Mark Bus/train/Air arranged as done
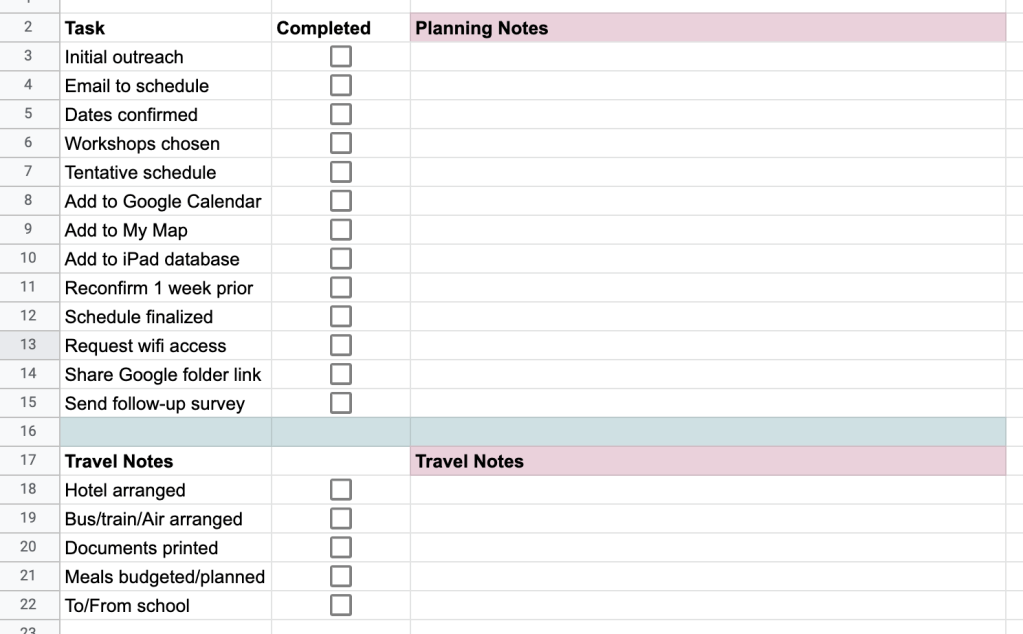Image resolution: width=1023 pixels, height=634 pixels. [340, 518]
